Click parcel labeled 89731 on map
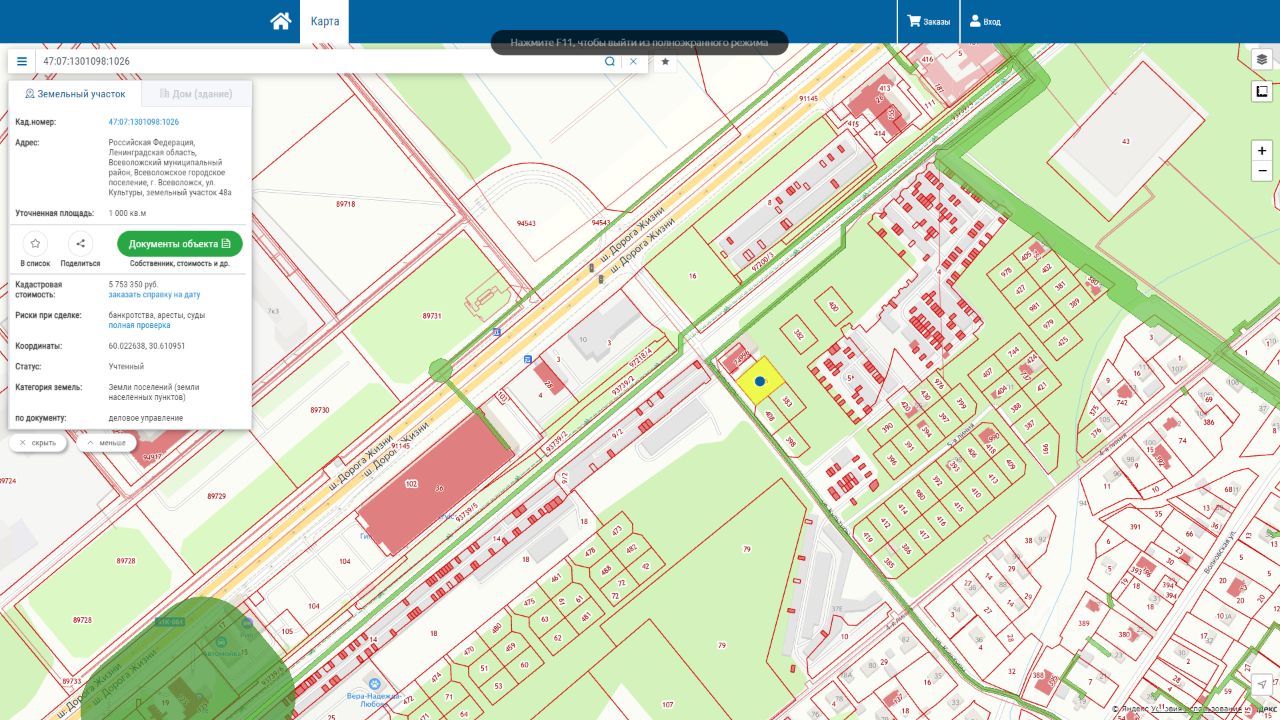This screenshot has height=720, width=1280. 432,315
